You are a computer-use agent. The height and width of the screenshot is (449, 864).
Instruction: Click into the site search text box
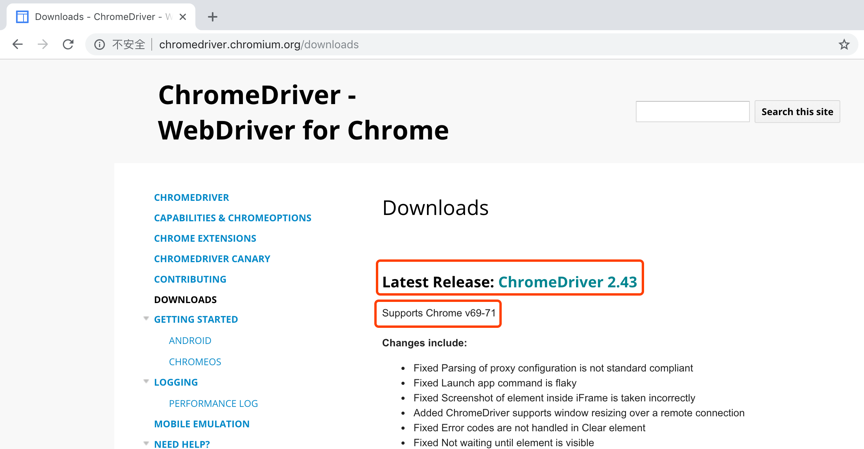pyautogui.click(x=693, y=111)
